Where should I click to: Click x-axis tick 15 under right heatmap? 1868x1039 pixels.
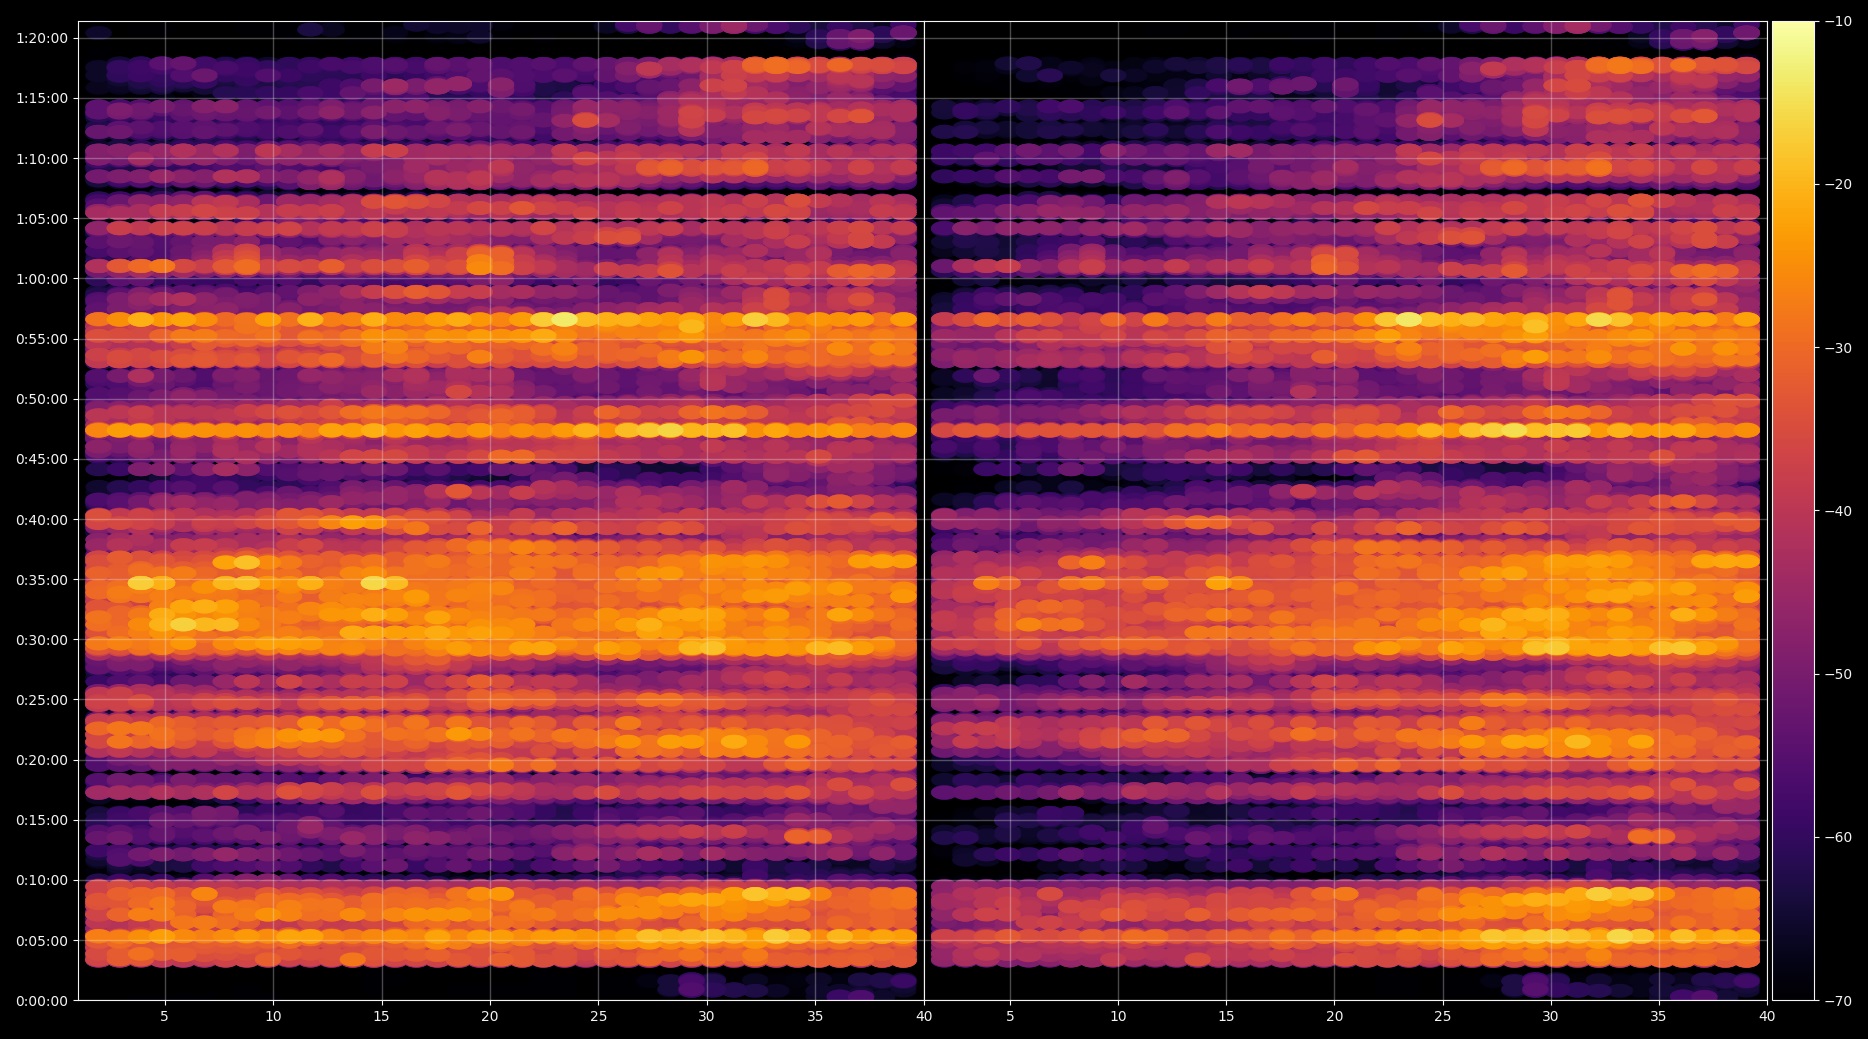point(1226,1016)
